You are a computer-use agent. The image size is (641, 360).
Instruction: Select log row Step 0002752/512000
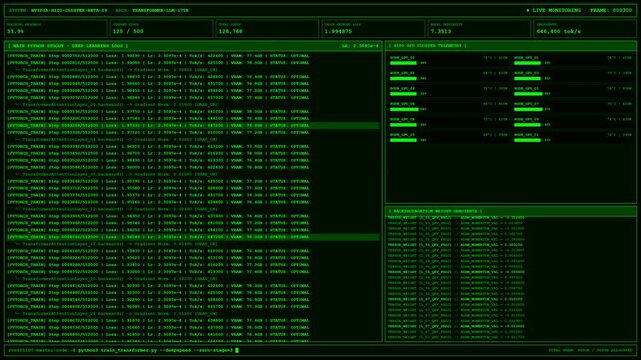click(193, 56)
